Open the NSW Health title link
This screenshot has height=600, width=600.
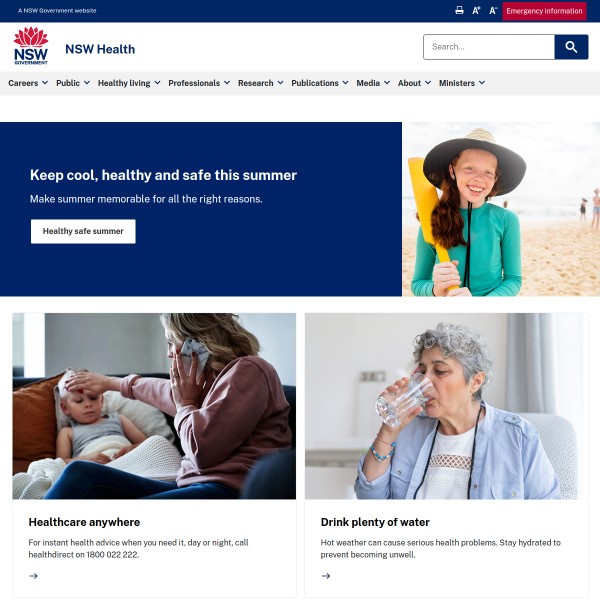coord(100,49)
